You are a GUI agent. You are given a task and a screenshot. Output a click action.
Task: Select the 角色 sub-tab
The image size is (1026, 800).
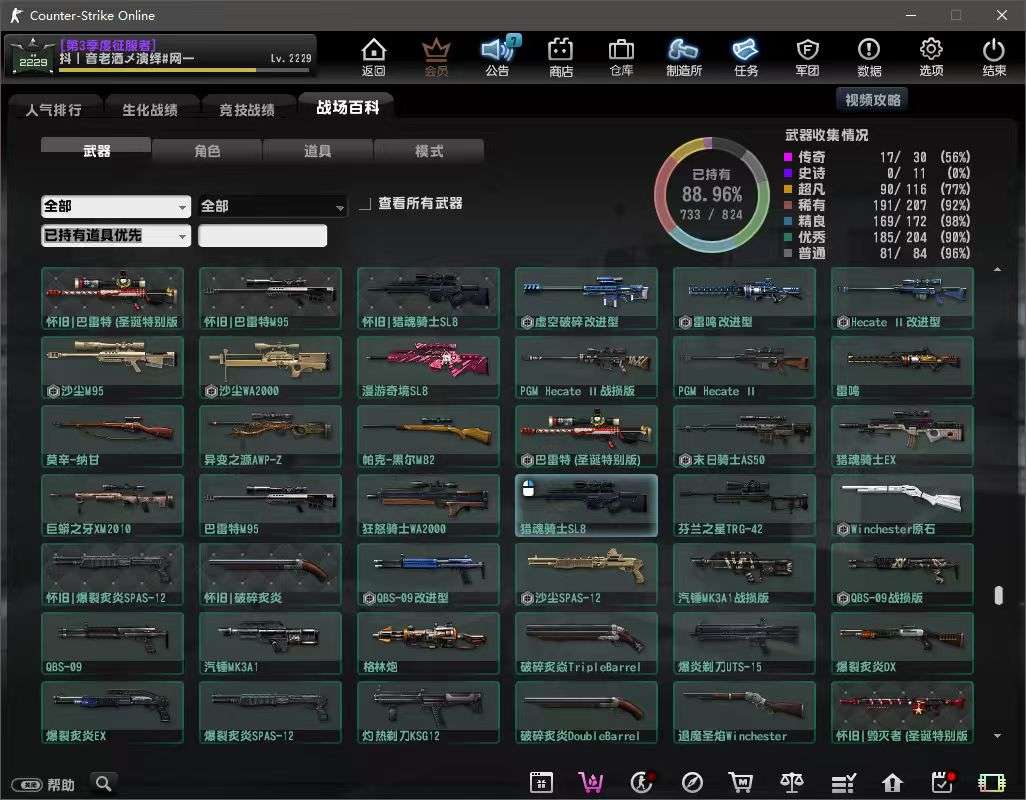207,151
